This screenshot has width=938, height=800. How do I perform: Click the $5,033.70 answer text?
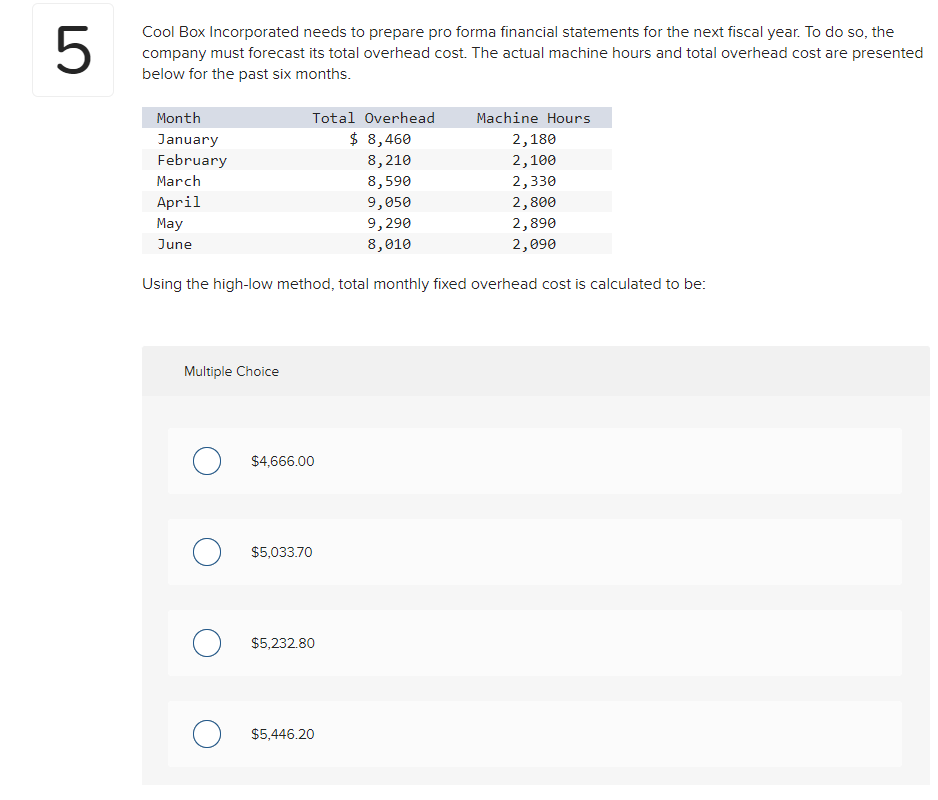(x=282, y=552)
